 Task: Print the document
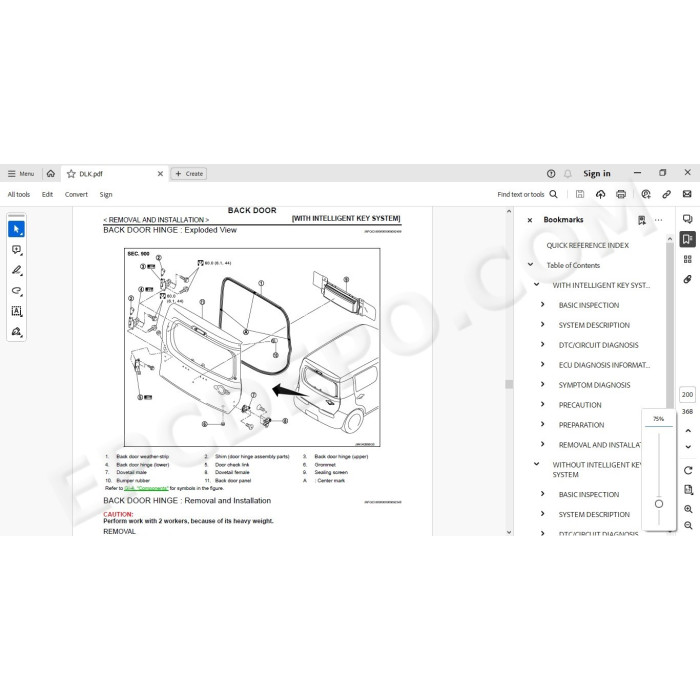(x=621, y=194)
